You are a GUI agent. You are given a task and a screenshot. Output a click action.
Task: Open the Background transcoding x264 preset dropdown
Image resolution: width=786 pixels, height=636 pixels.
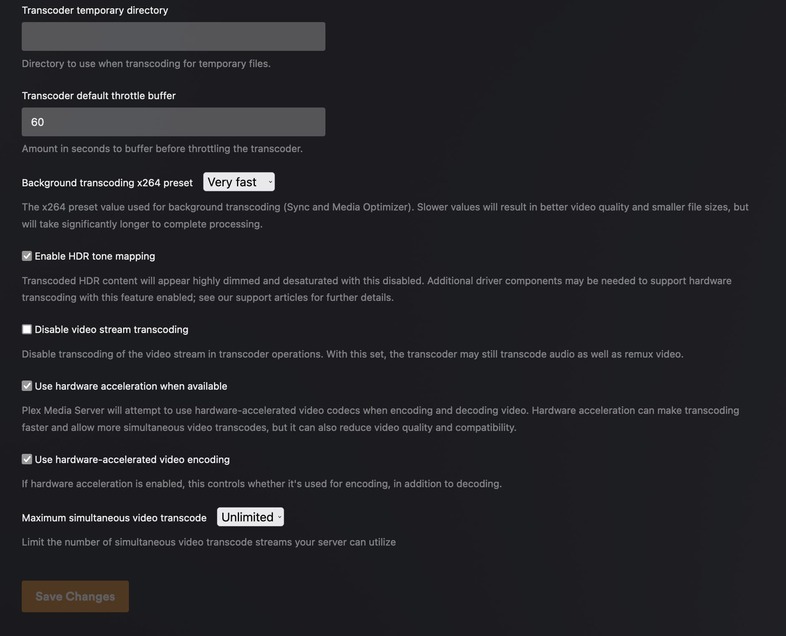(239, 182)
